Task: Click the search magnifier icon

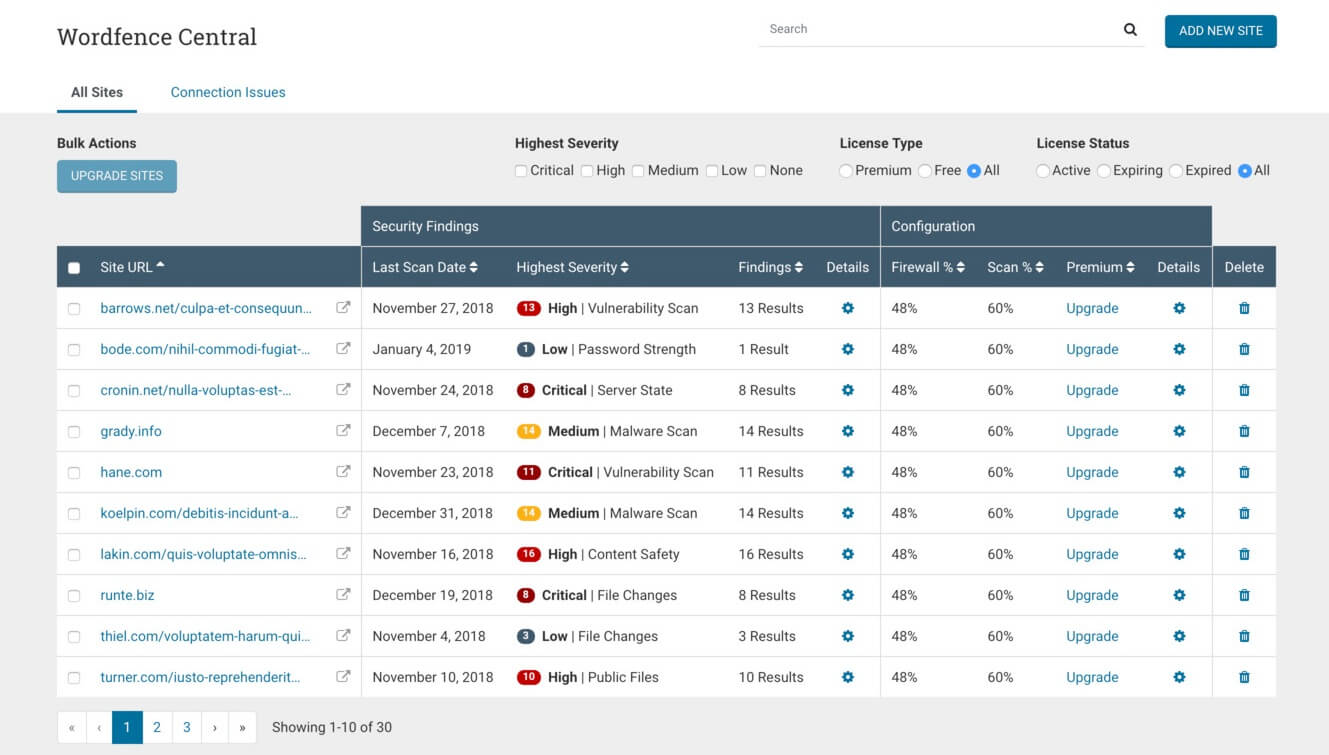Action: [x=1130, y=30]
